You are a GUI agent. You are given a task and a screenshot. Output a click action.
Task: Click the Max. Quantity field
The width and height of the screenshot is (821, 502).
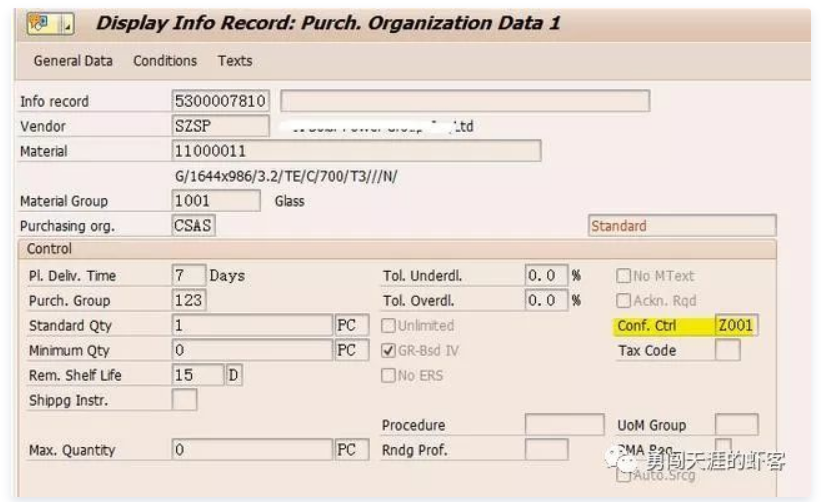click(252, 450)
